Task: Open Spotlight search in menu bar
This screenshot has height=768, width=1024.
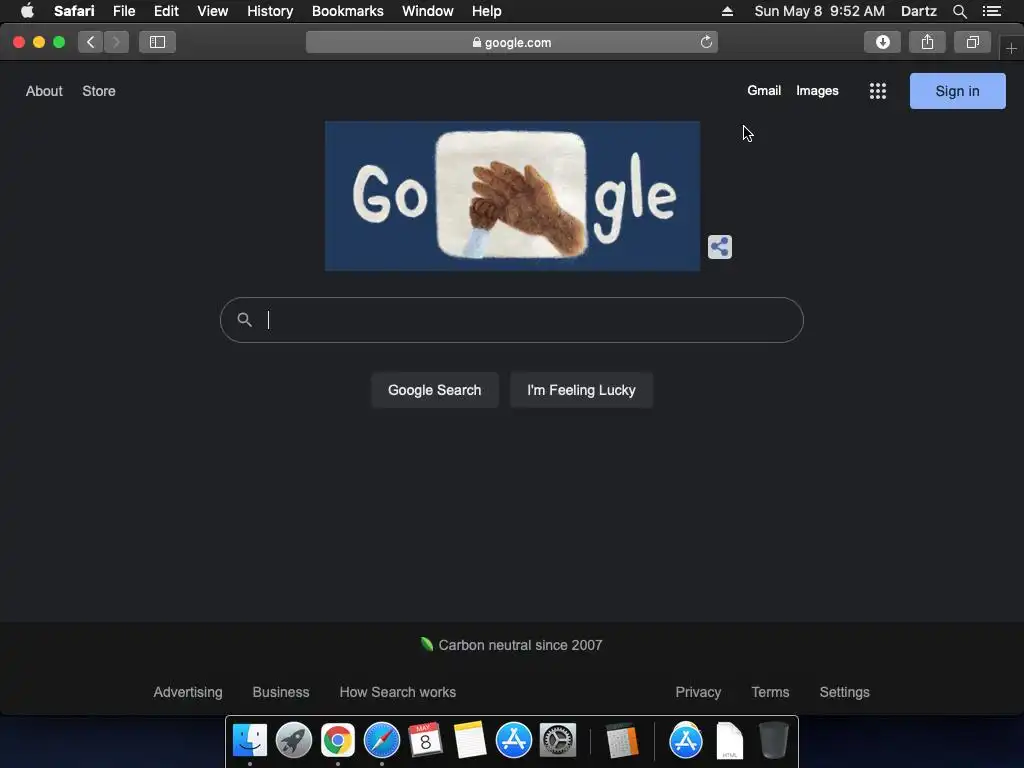Action: (x=959, y=11)
